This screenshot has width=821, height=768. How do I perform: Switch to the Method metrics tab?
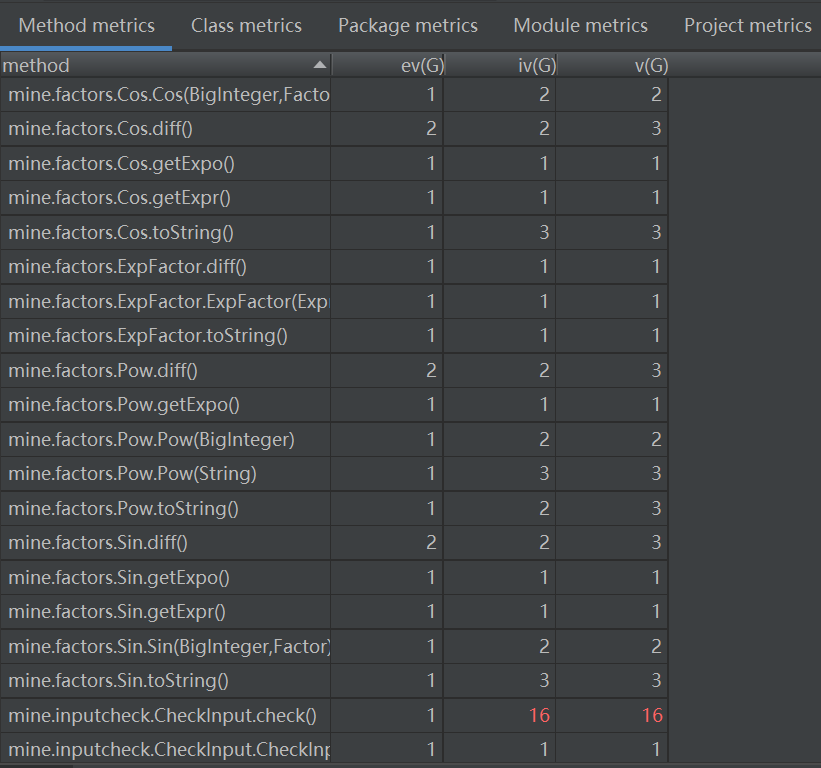86,25
